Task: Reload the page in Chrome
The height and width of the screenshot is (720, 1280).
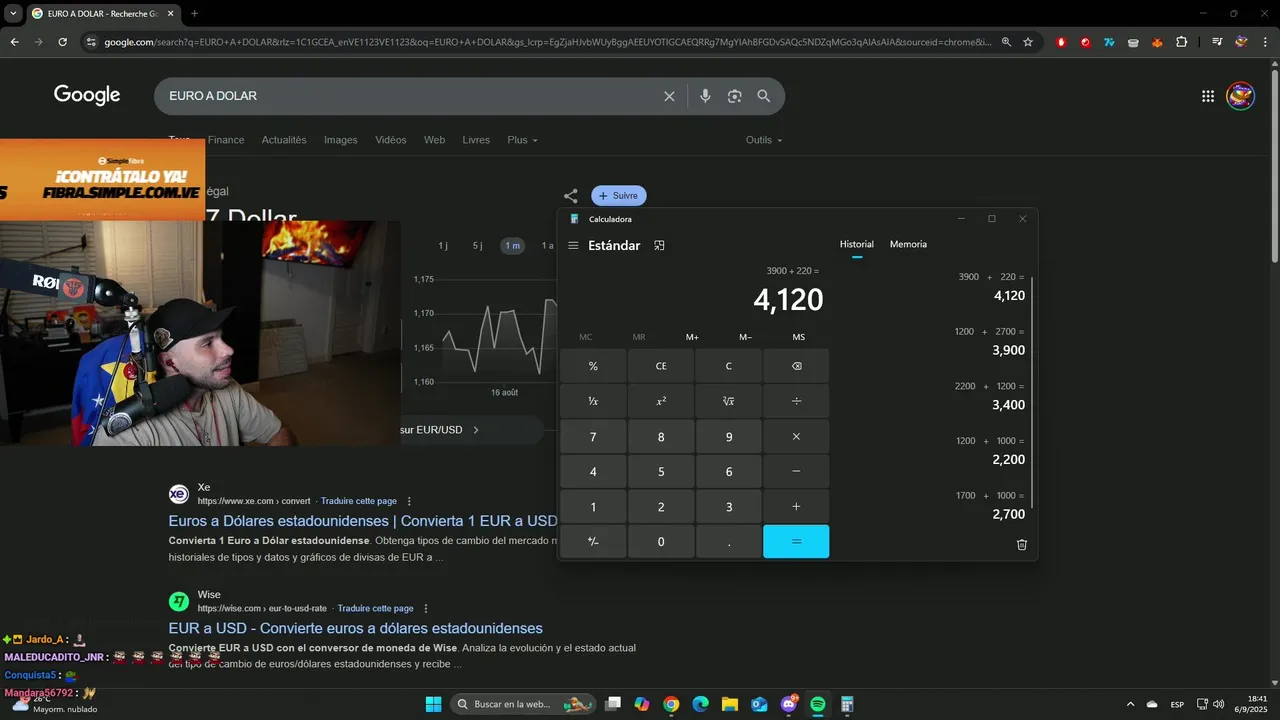Action: pyautogui.click(x=62, y=42)
